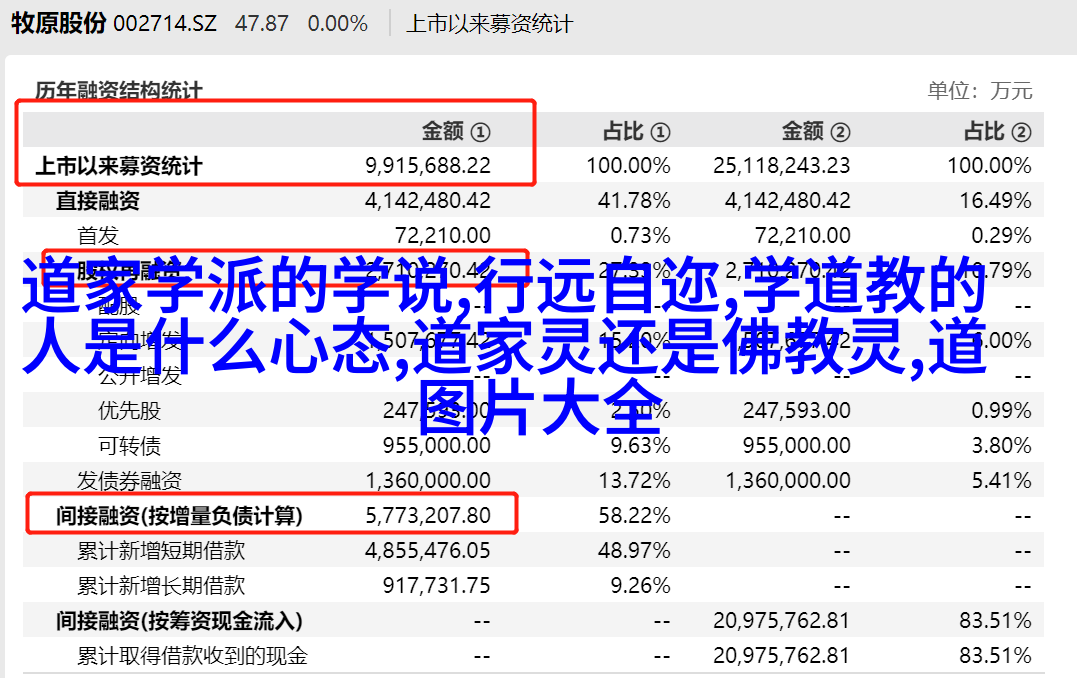Click the total amount 9,915,688.22
Image resolution: width=1077 pixels, height=678 pixels.
pos(428,166)
